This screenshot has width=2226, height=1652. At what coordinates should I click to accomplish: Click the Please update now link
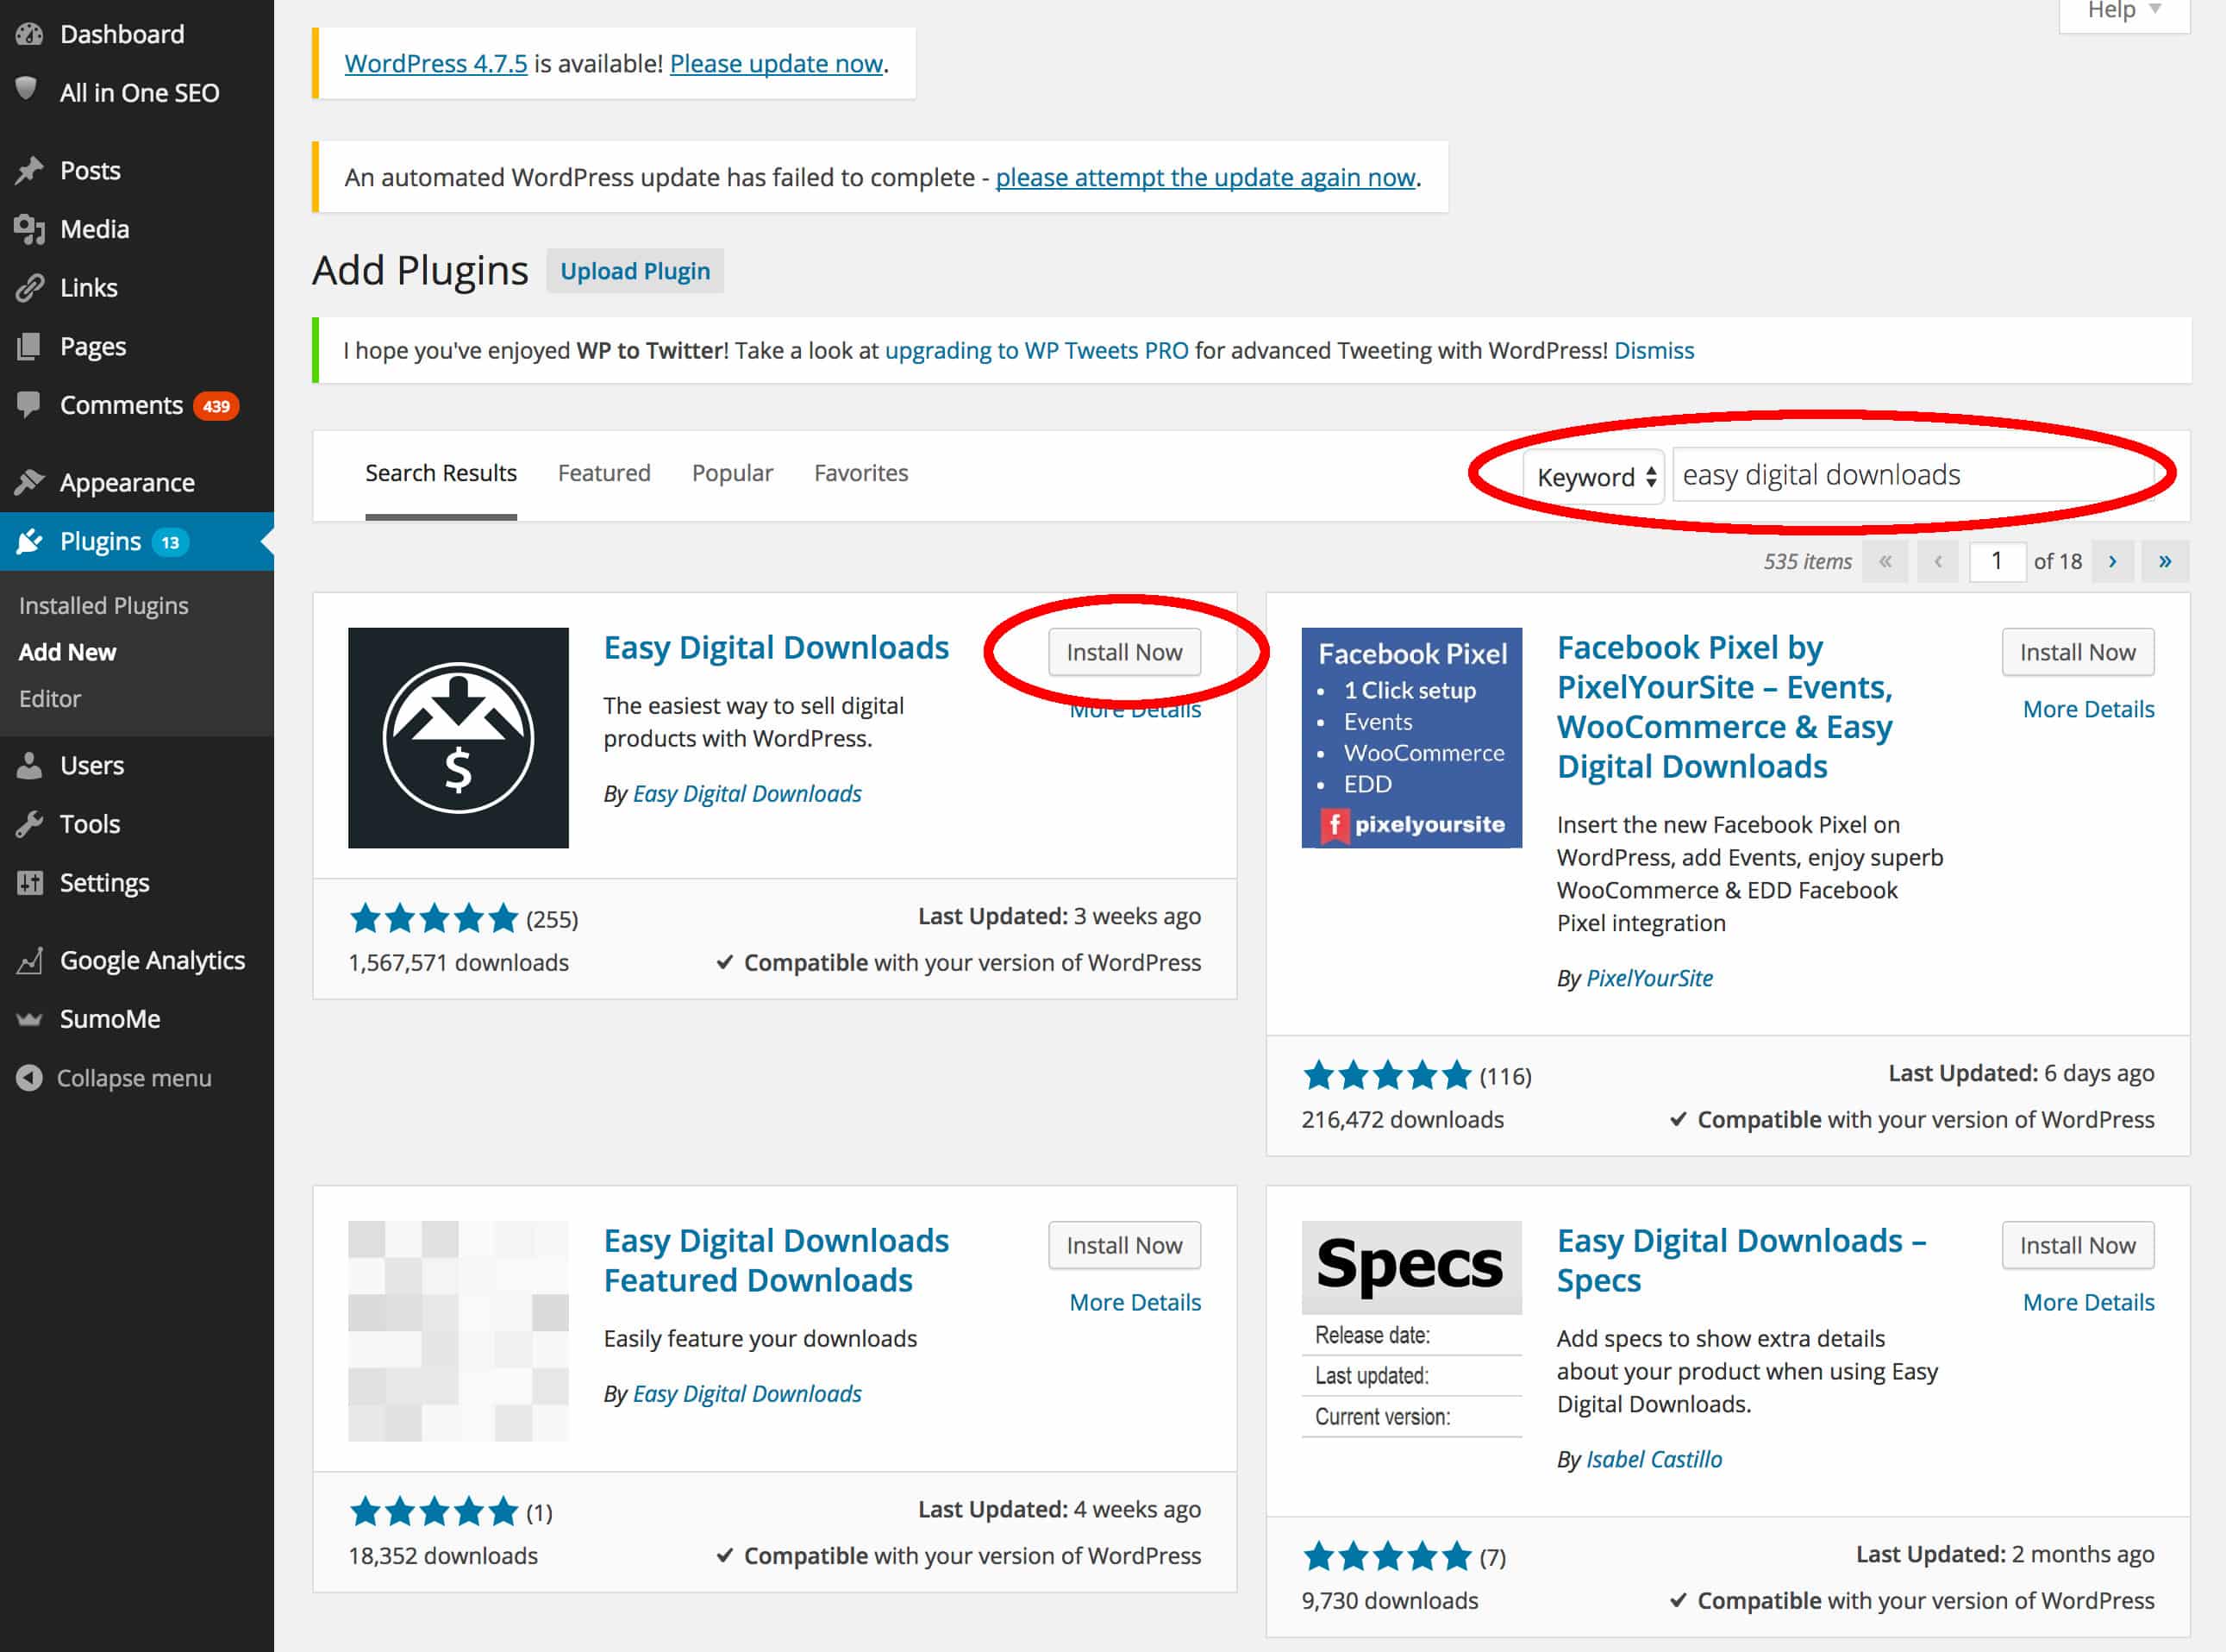pyautogui.click(x=776, y=63)
